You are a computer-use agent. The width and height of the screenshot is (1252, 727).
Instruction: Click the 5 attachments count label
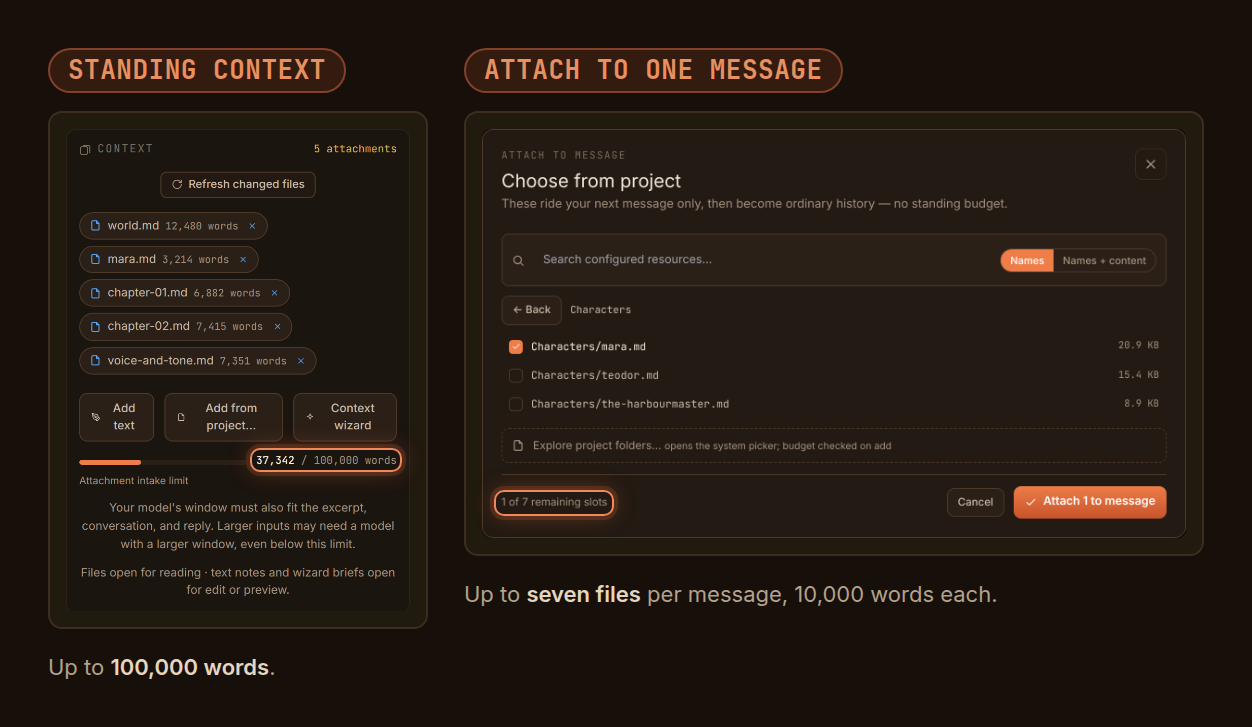pos(355,149)
